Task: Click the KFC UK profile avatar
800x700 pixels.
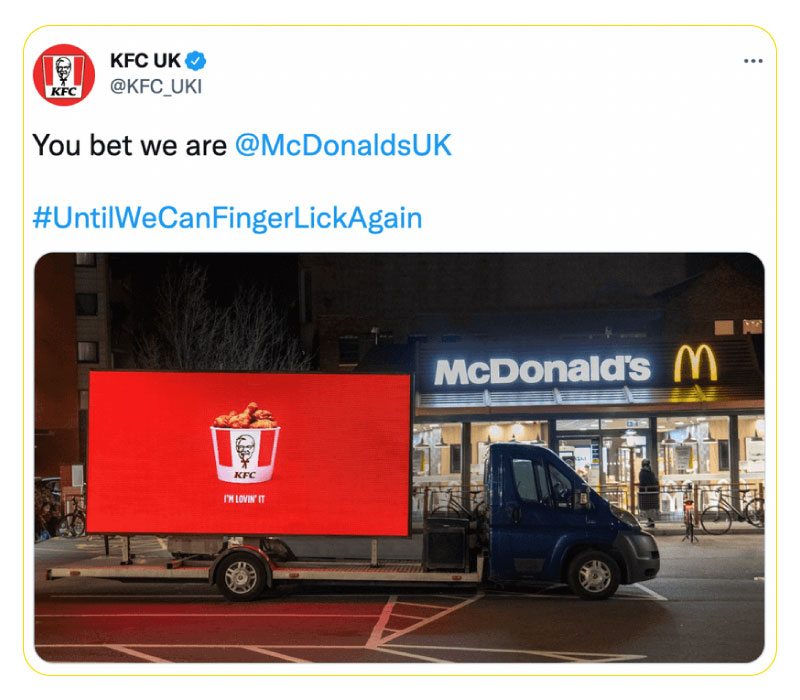Action: tap(64, 75)
